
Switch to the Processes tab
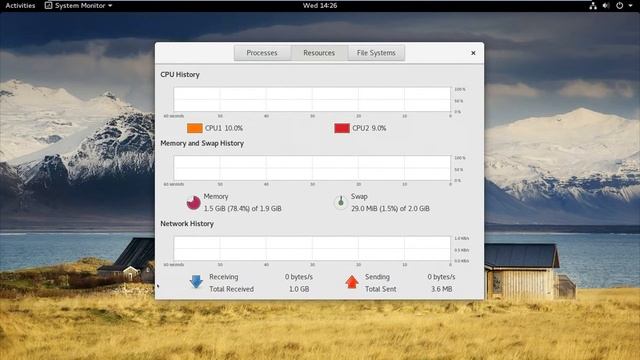pos(262,53)
